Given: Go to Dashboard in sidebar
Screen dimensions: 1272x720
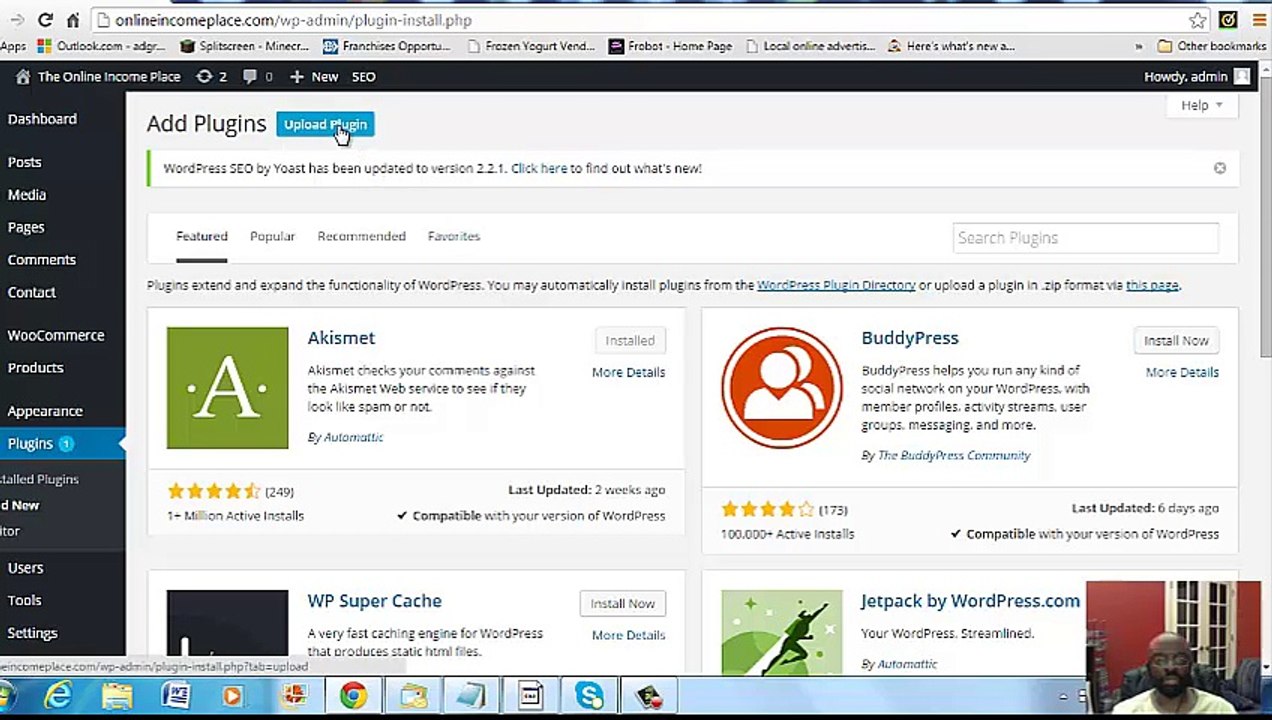Looking at the screenshot, I should click(42, 119).
